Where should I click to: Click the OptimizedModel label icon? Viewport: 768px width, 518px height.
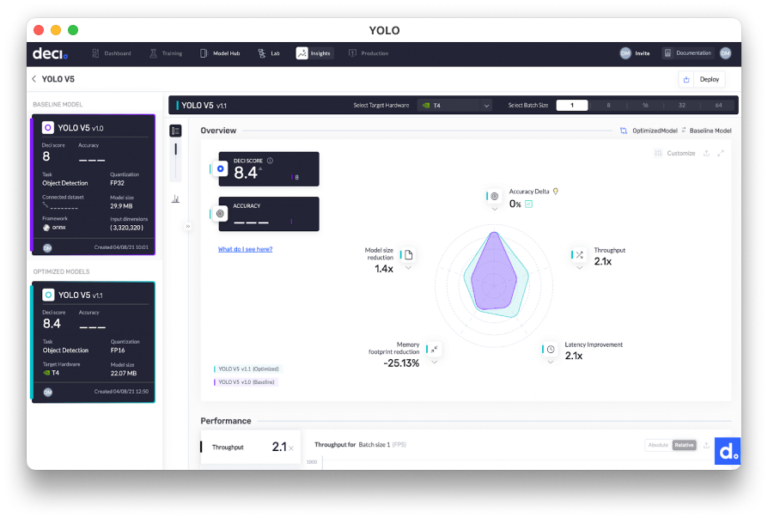point(624,131)
